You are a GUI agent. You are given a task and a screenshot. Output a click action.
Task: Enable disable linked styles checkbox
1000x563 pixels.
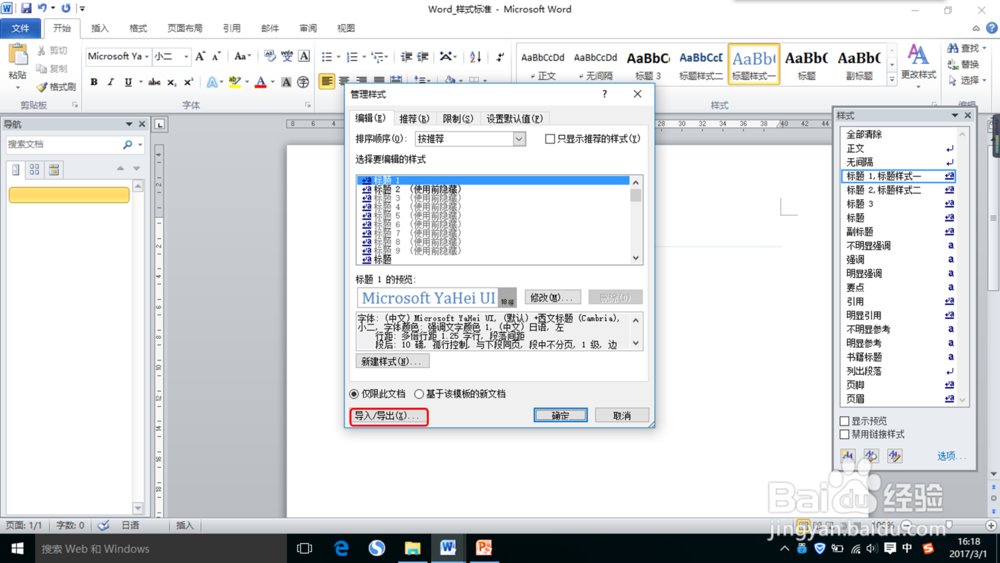tap(844, 434)
